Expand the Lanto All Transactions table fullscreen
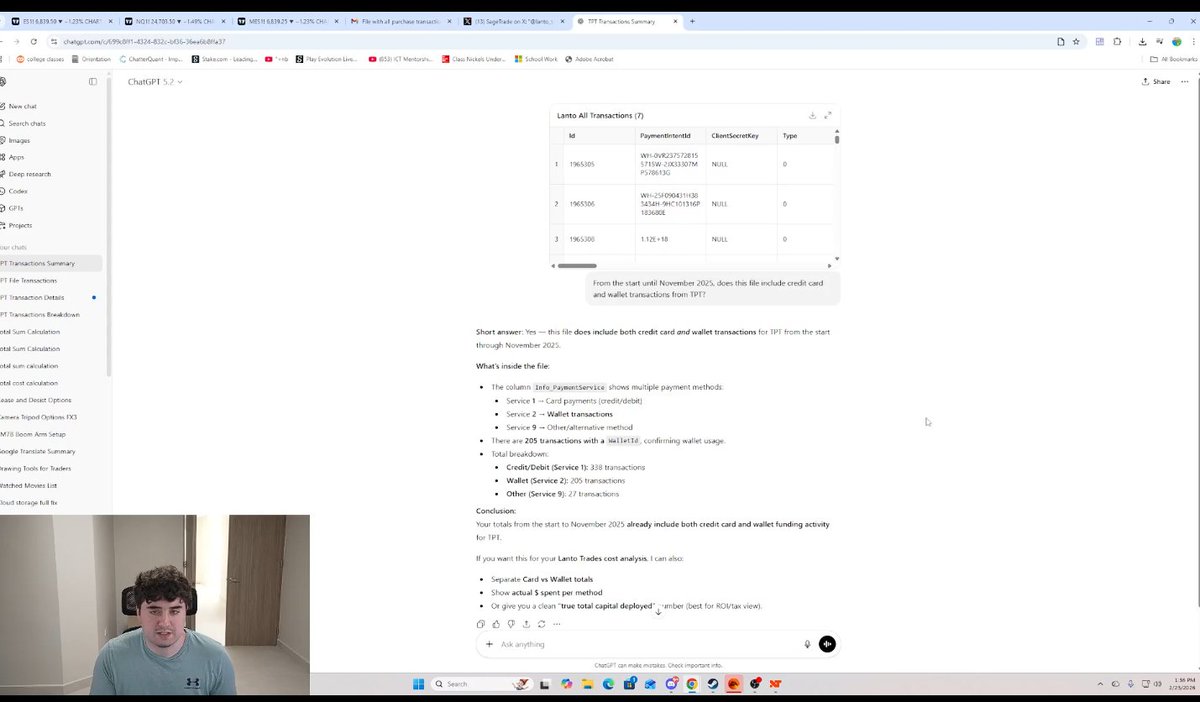This screenshot has height=702, width=1200. [828, 115]
